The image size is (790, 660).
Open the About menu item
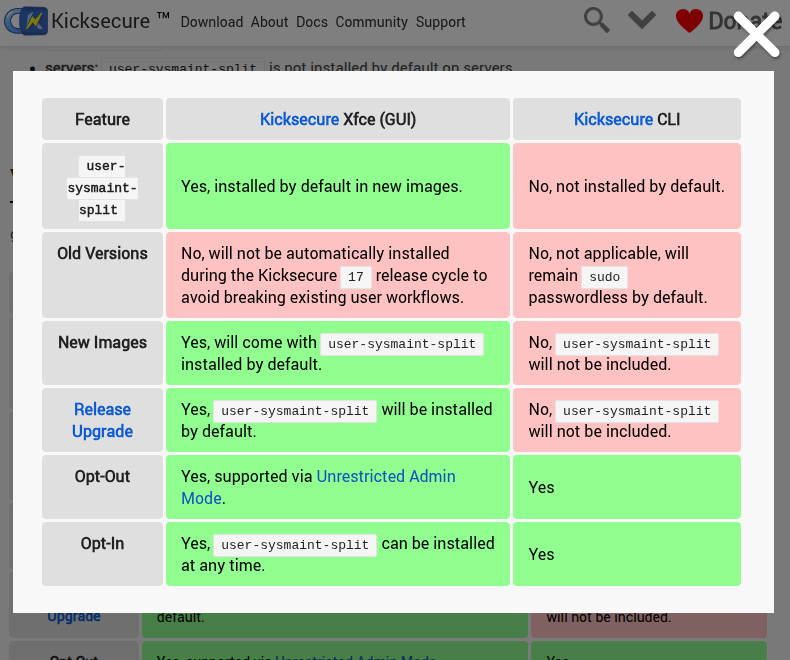coord(269,22)
